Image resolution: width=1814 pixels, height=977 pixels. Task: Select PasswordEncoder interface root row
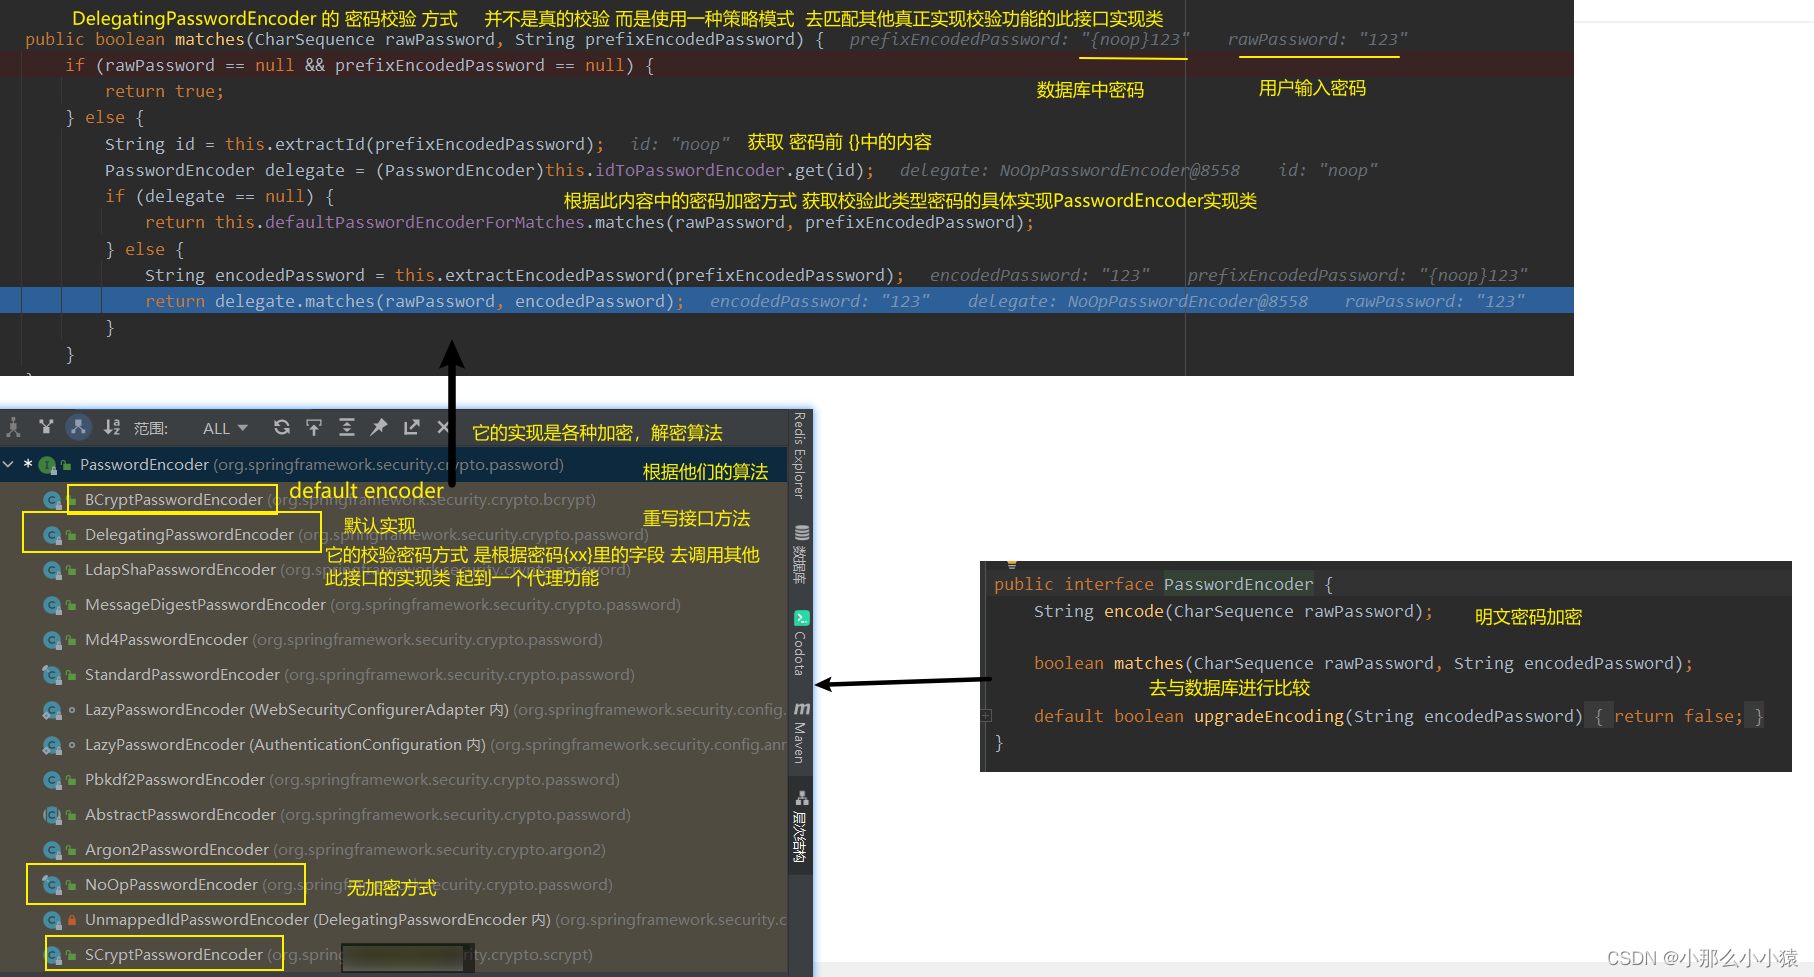tap(394, 465)
